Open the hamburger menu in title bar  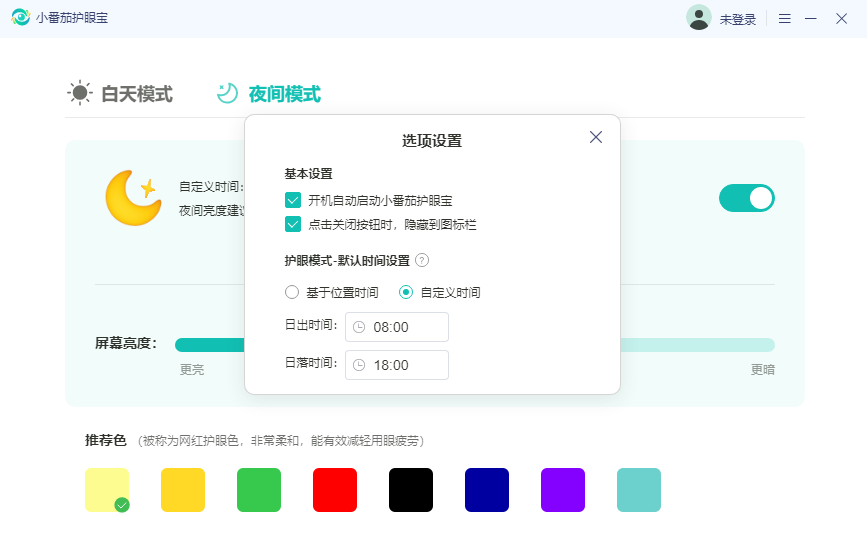[785, 19]
